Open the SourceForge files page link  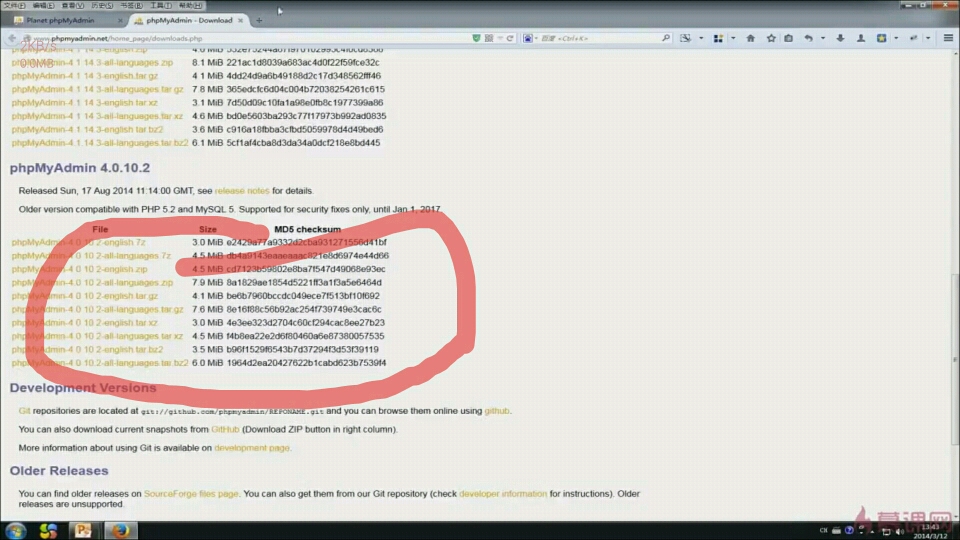(191, 494)
